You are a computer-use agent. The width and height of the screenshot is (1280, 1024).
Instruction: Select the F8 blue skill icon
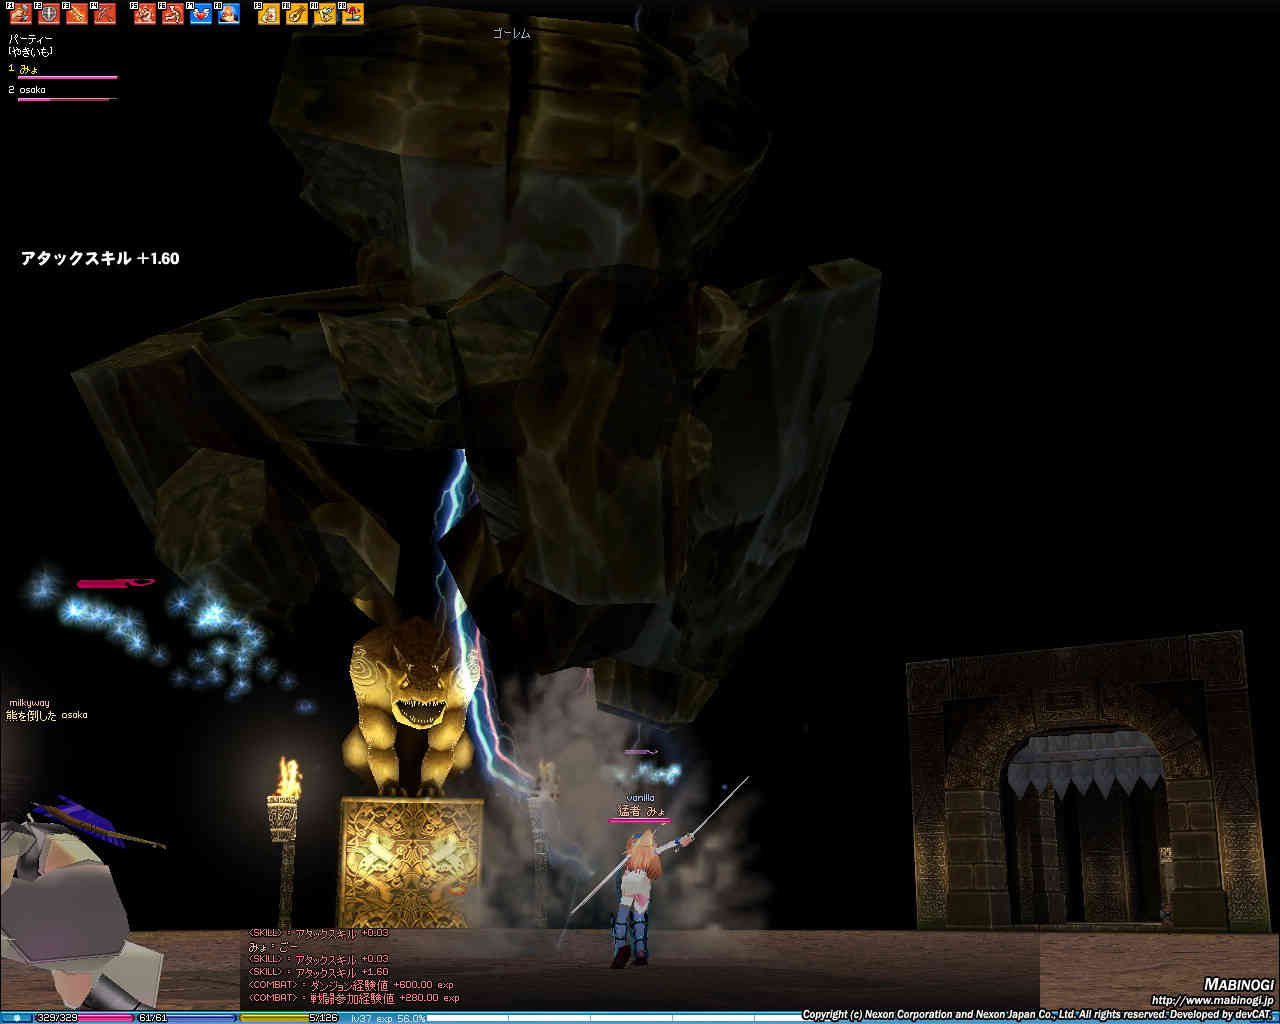[x=229, y=14]
